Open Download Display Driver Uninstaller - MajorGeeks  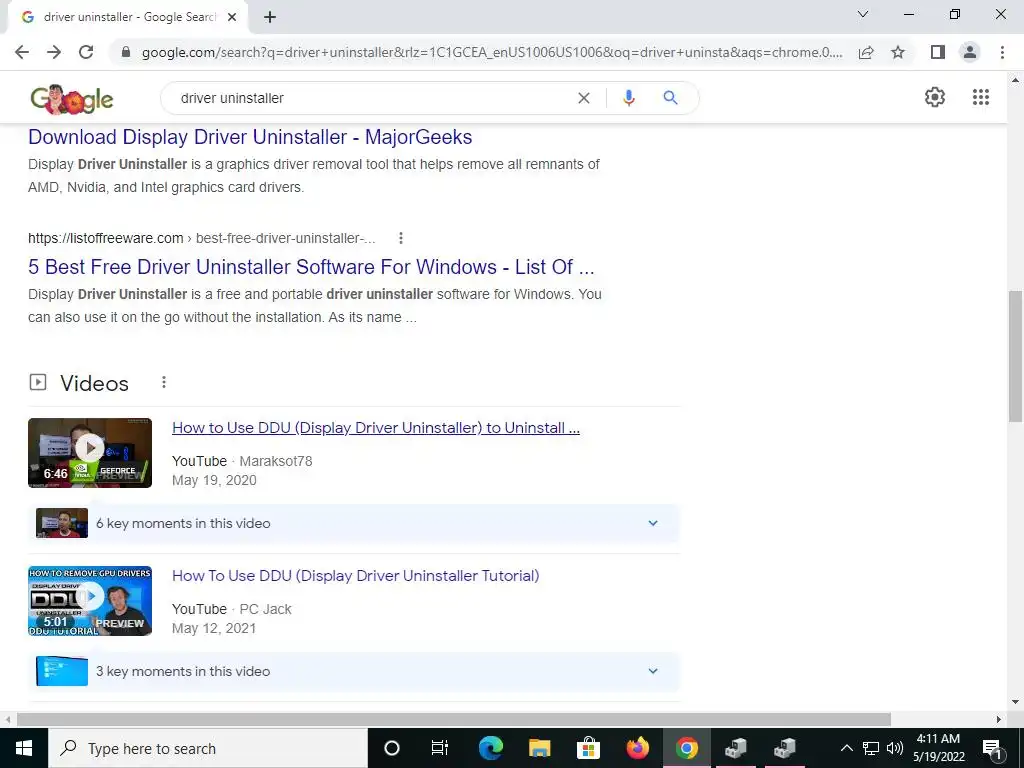[250, 137]
